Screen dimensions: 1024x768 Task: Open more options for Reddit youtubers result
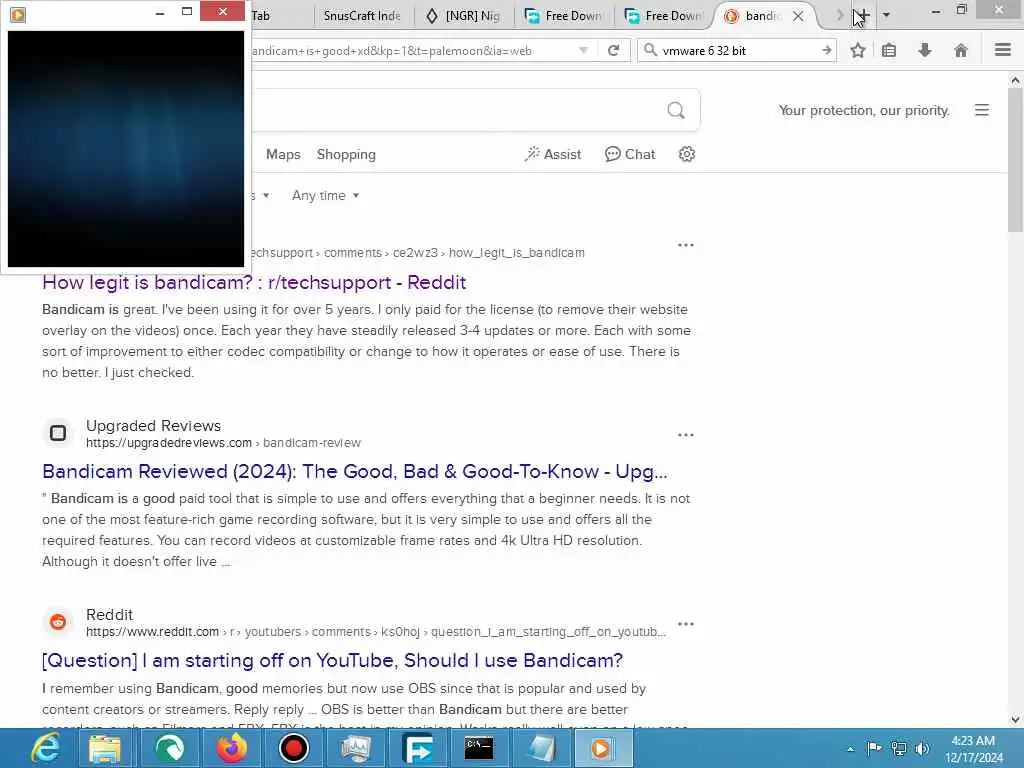[x=686, y=624]
